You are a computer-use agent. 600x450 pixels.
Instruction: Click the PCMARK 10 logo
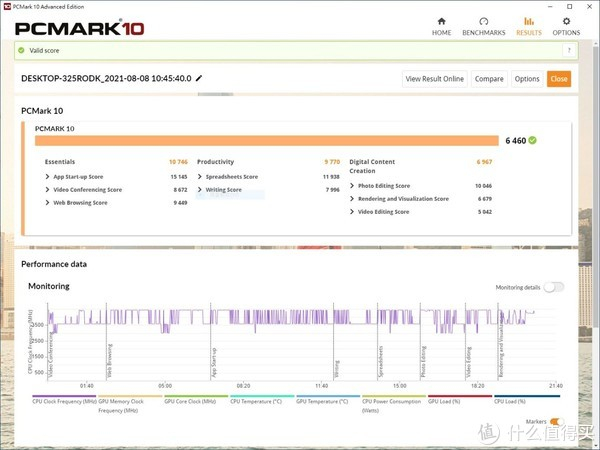pos(80,28)
